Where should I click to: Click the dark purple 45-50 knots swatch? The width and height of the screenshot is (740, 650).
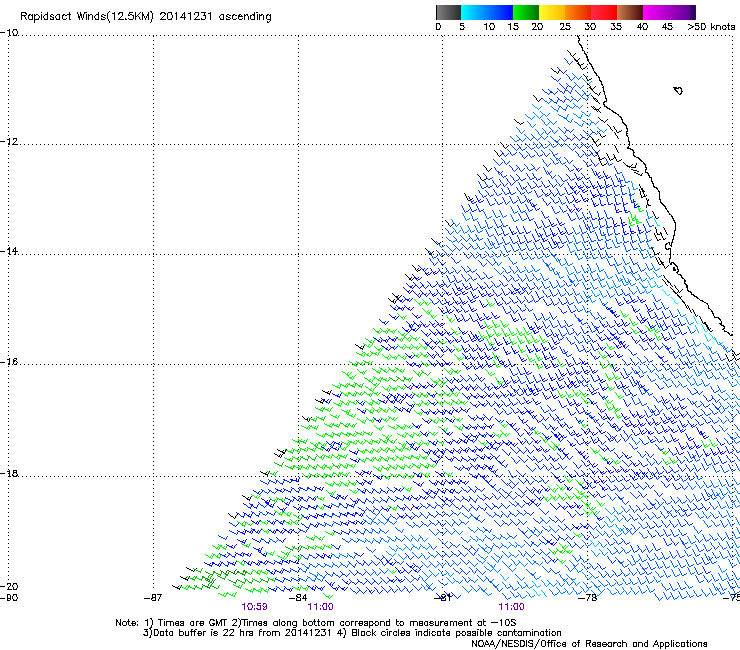[682, 12]
